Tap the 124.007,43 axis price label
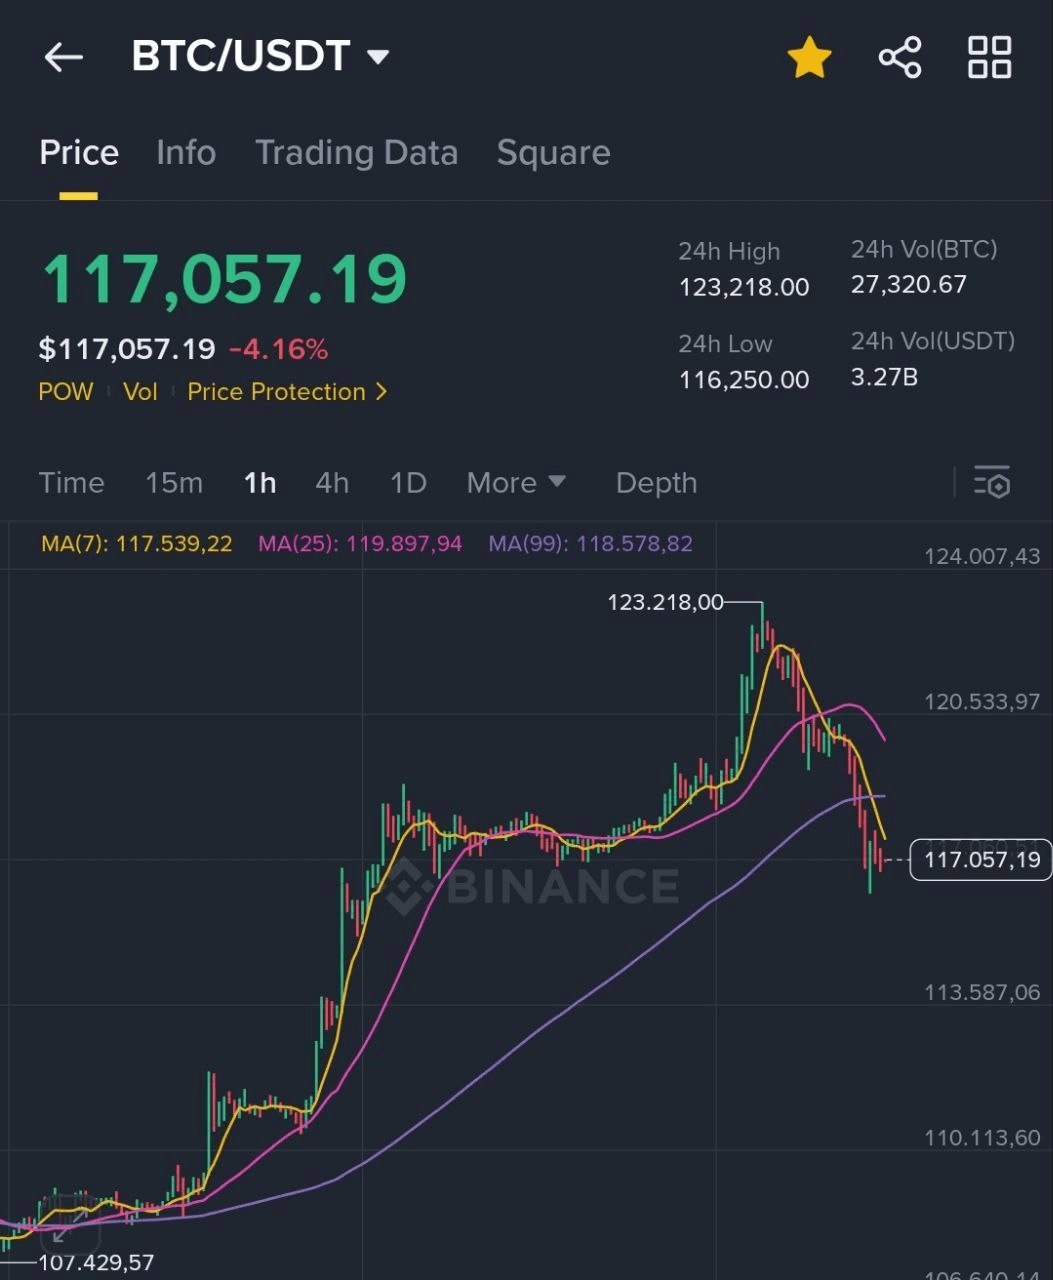This screenshot has width=1053, height=1280. click(x=982, y=557)
